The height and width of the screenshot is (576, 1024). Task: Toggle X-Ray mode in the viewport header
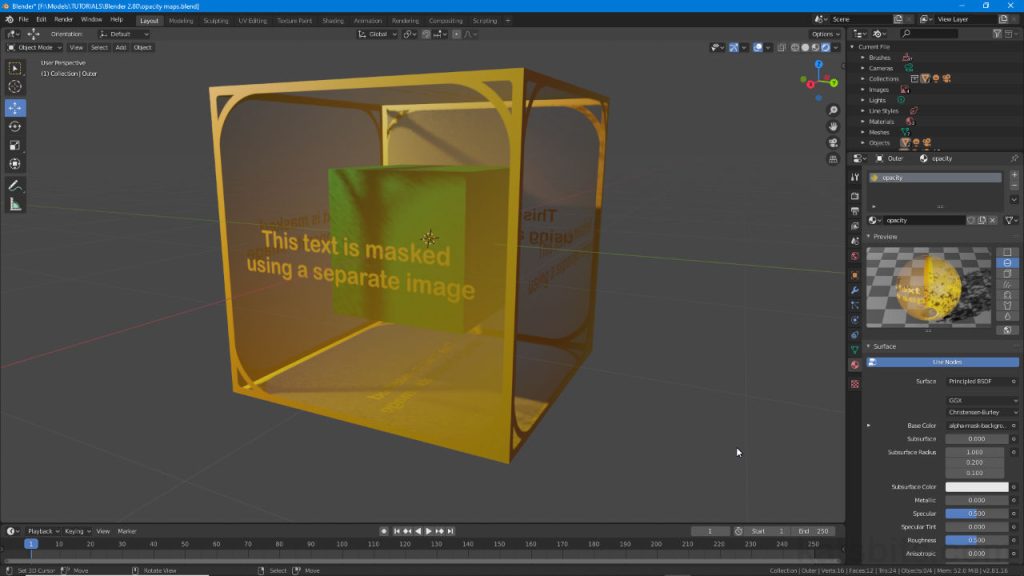781,47
